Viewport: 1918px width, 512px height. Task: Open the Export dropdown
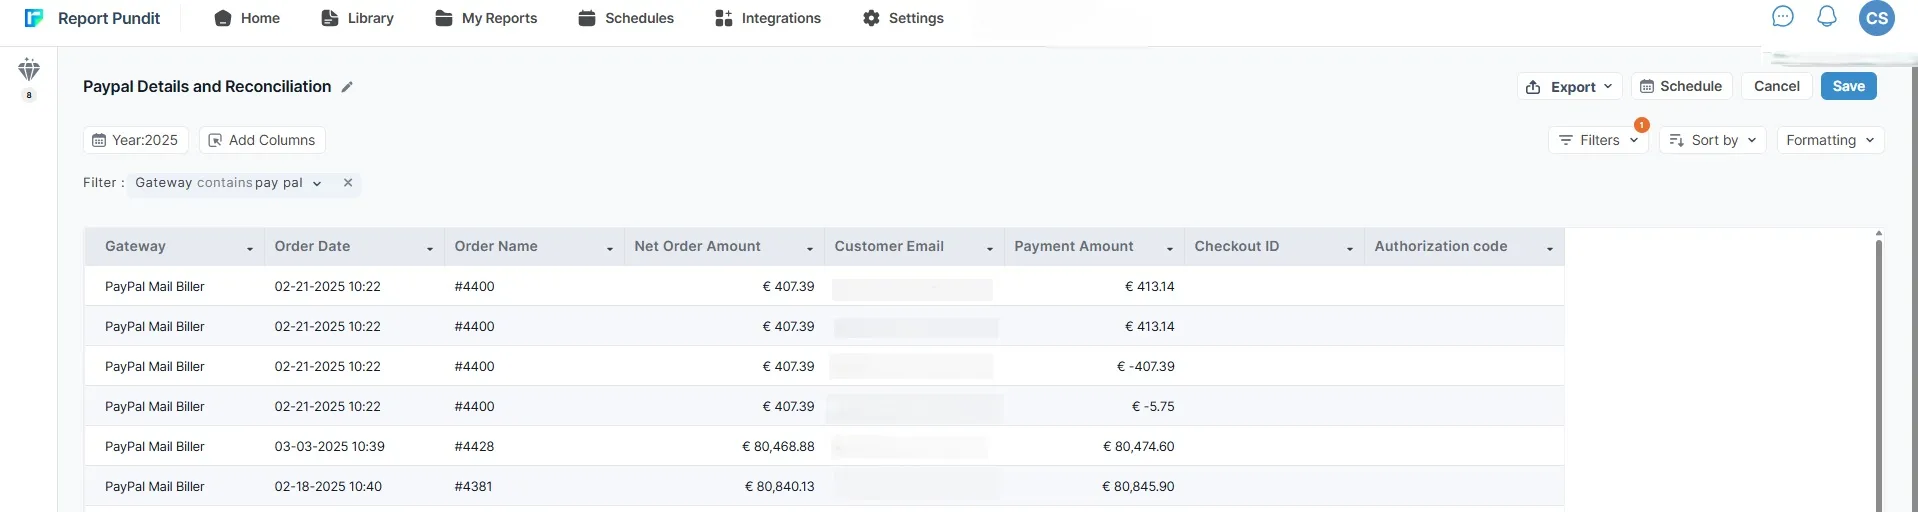click(1569, 87)
